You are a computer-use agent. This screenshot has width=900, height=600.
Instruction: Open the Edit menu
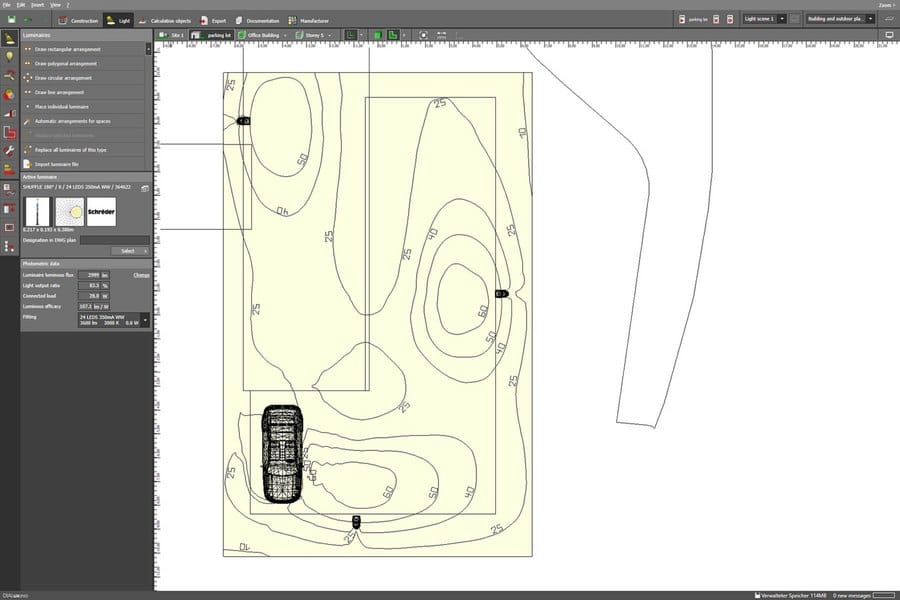point(21,5)
